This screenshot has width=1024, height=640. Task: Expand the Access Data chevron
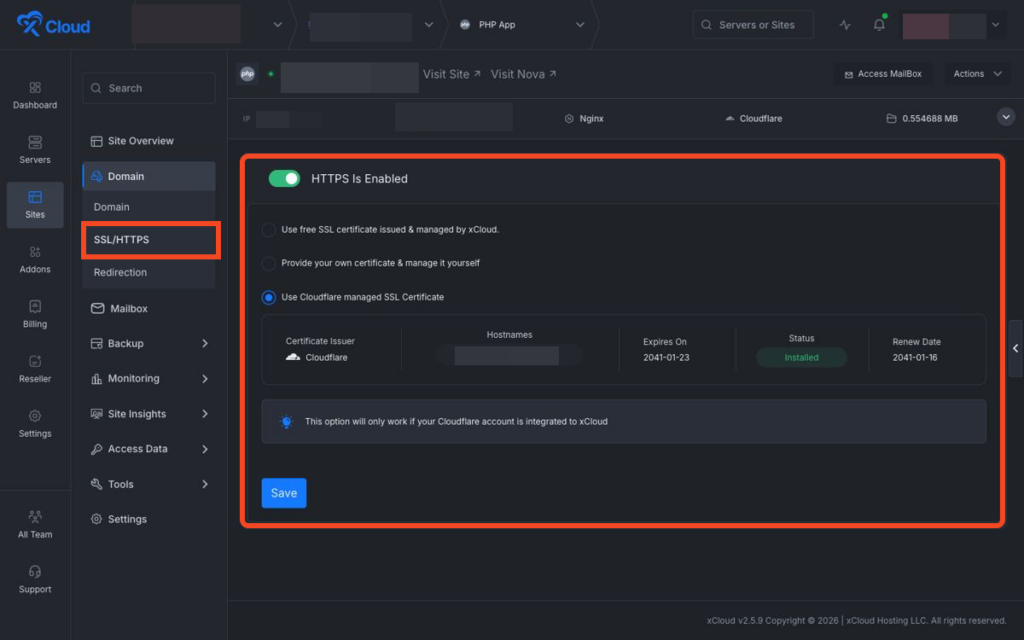205,449
